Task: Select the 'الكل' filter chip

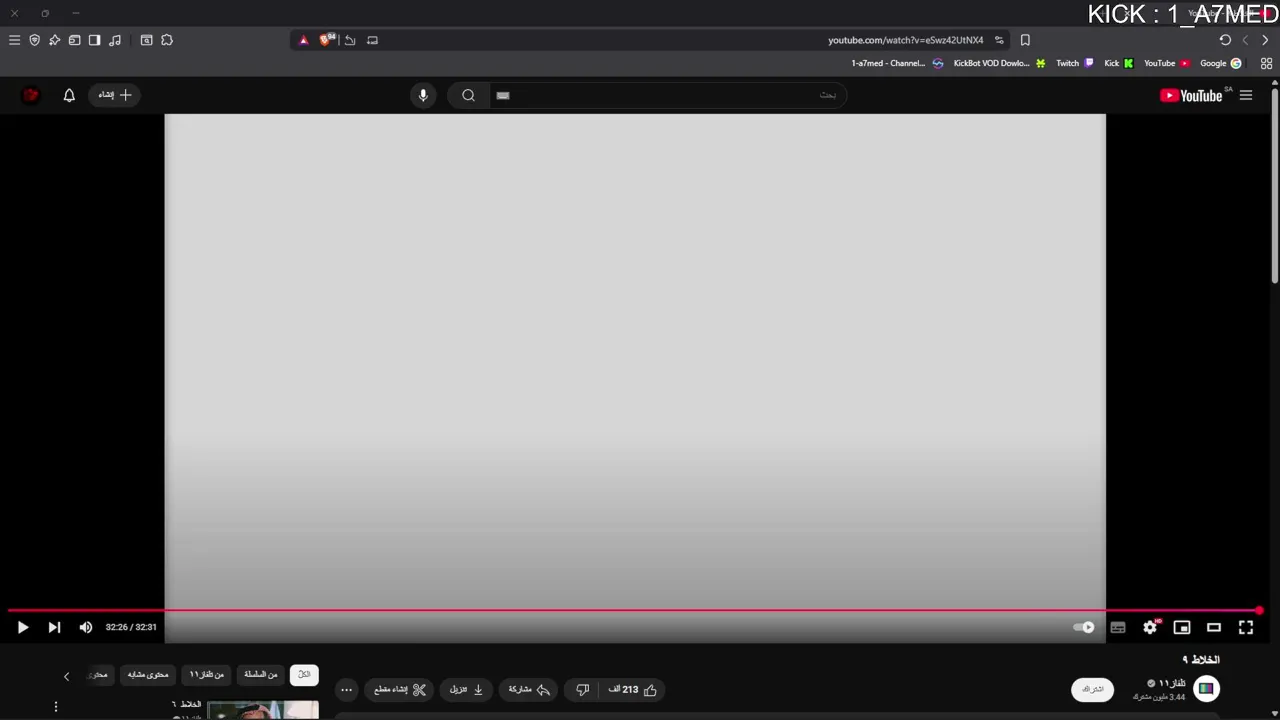Action: [304, 674]
